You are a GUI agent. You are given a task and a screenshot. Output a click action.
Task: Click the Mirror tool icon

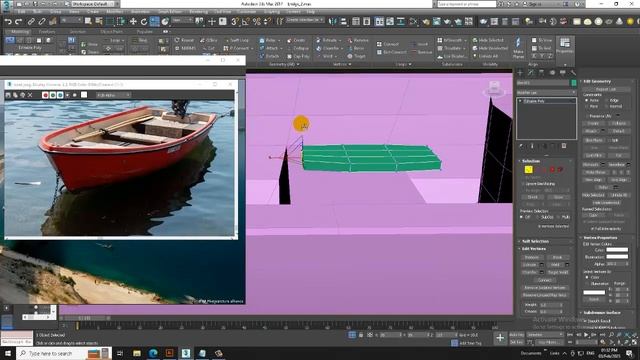pos(333,22)
